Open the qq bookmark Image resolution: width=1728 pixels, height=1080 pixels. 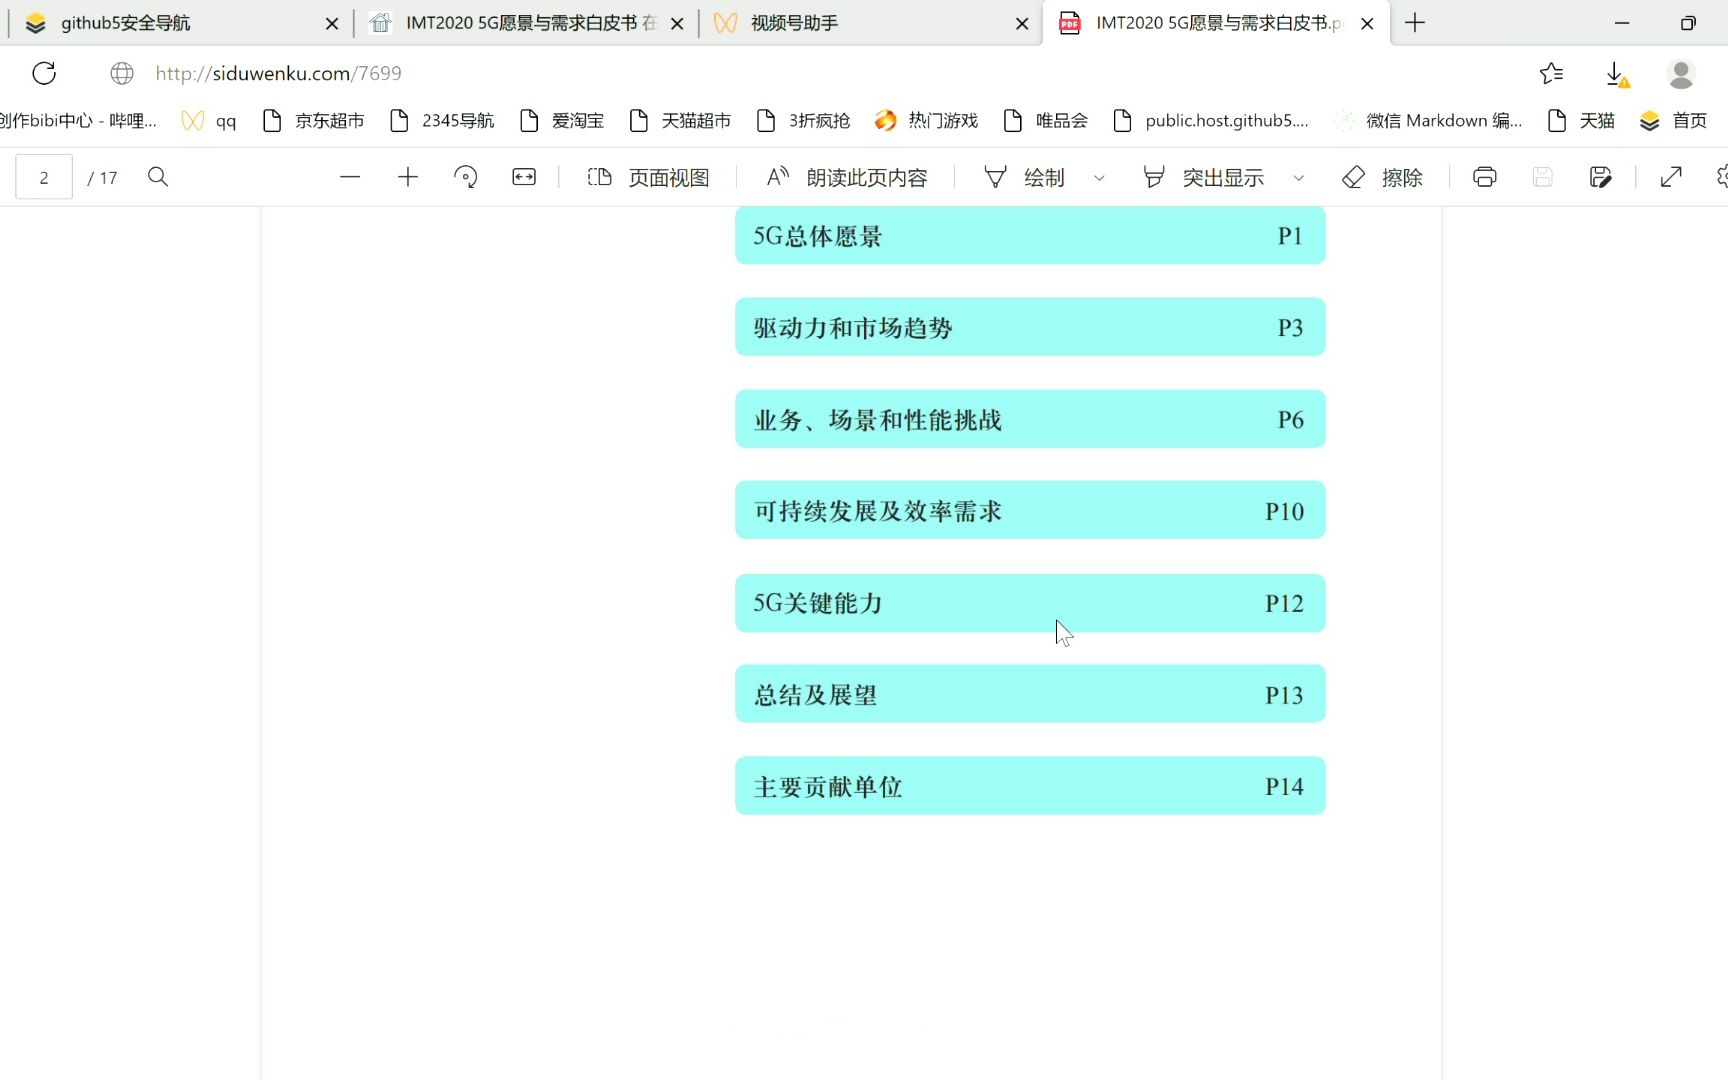coord(209,121)
